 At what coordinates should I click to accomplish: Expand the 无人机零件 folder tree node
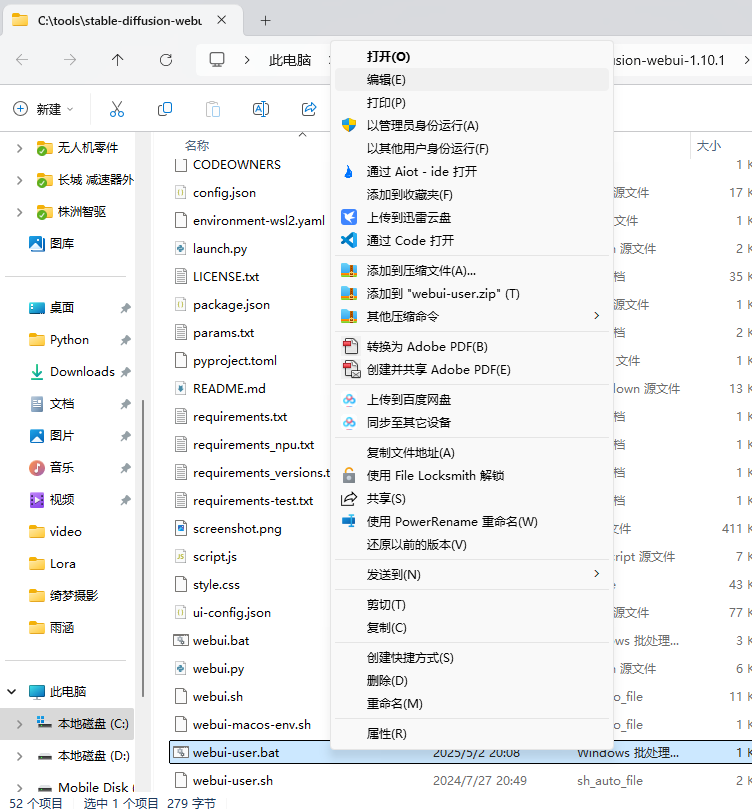(19, 148)
